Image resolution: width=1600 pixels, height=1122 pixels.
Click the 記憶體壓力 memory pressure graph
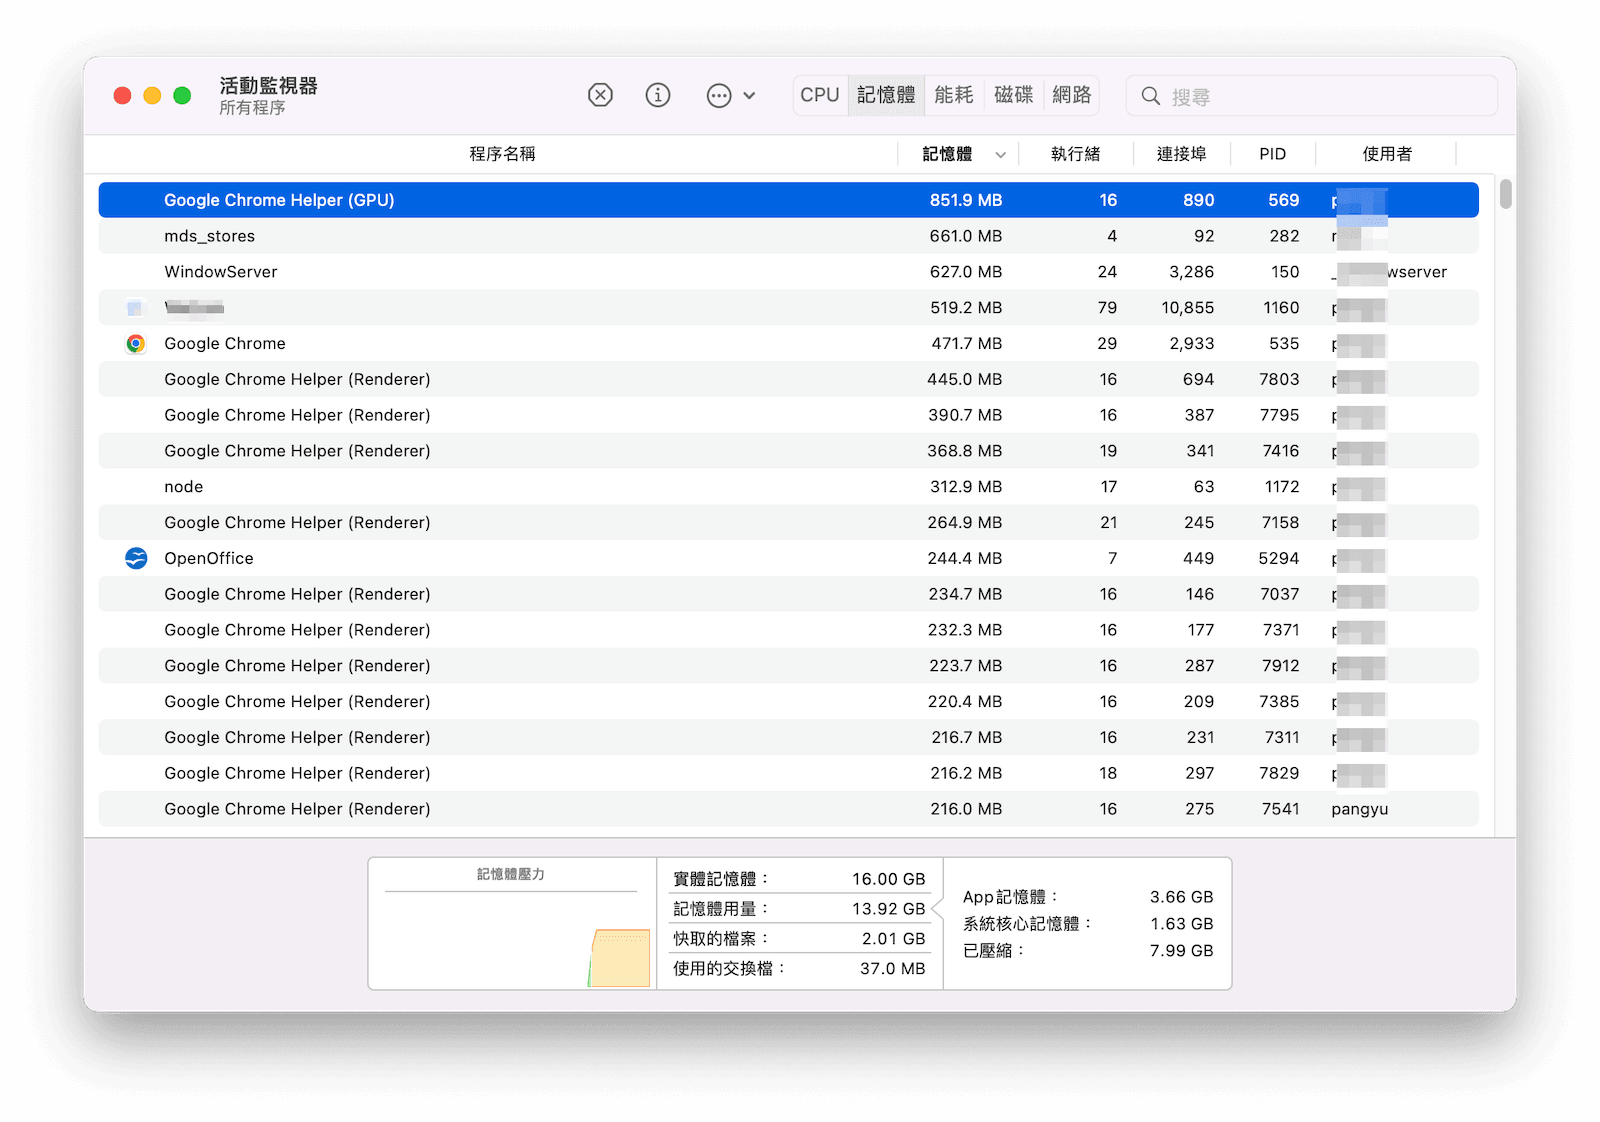pyautogui.click(x=511, y=924)
